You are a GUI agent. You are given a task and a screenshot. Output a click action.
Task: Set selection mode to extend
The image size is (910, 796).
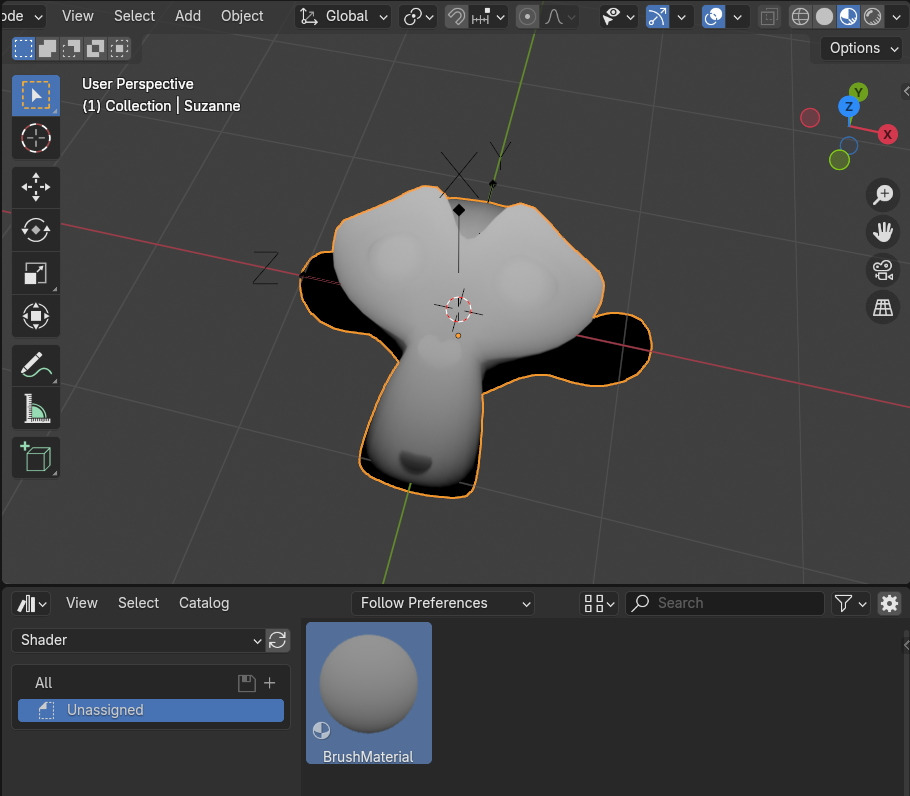tap(48, 49)
